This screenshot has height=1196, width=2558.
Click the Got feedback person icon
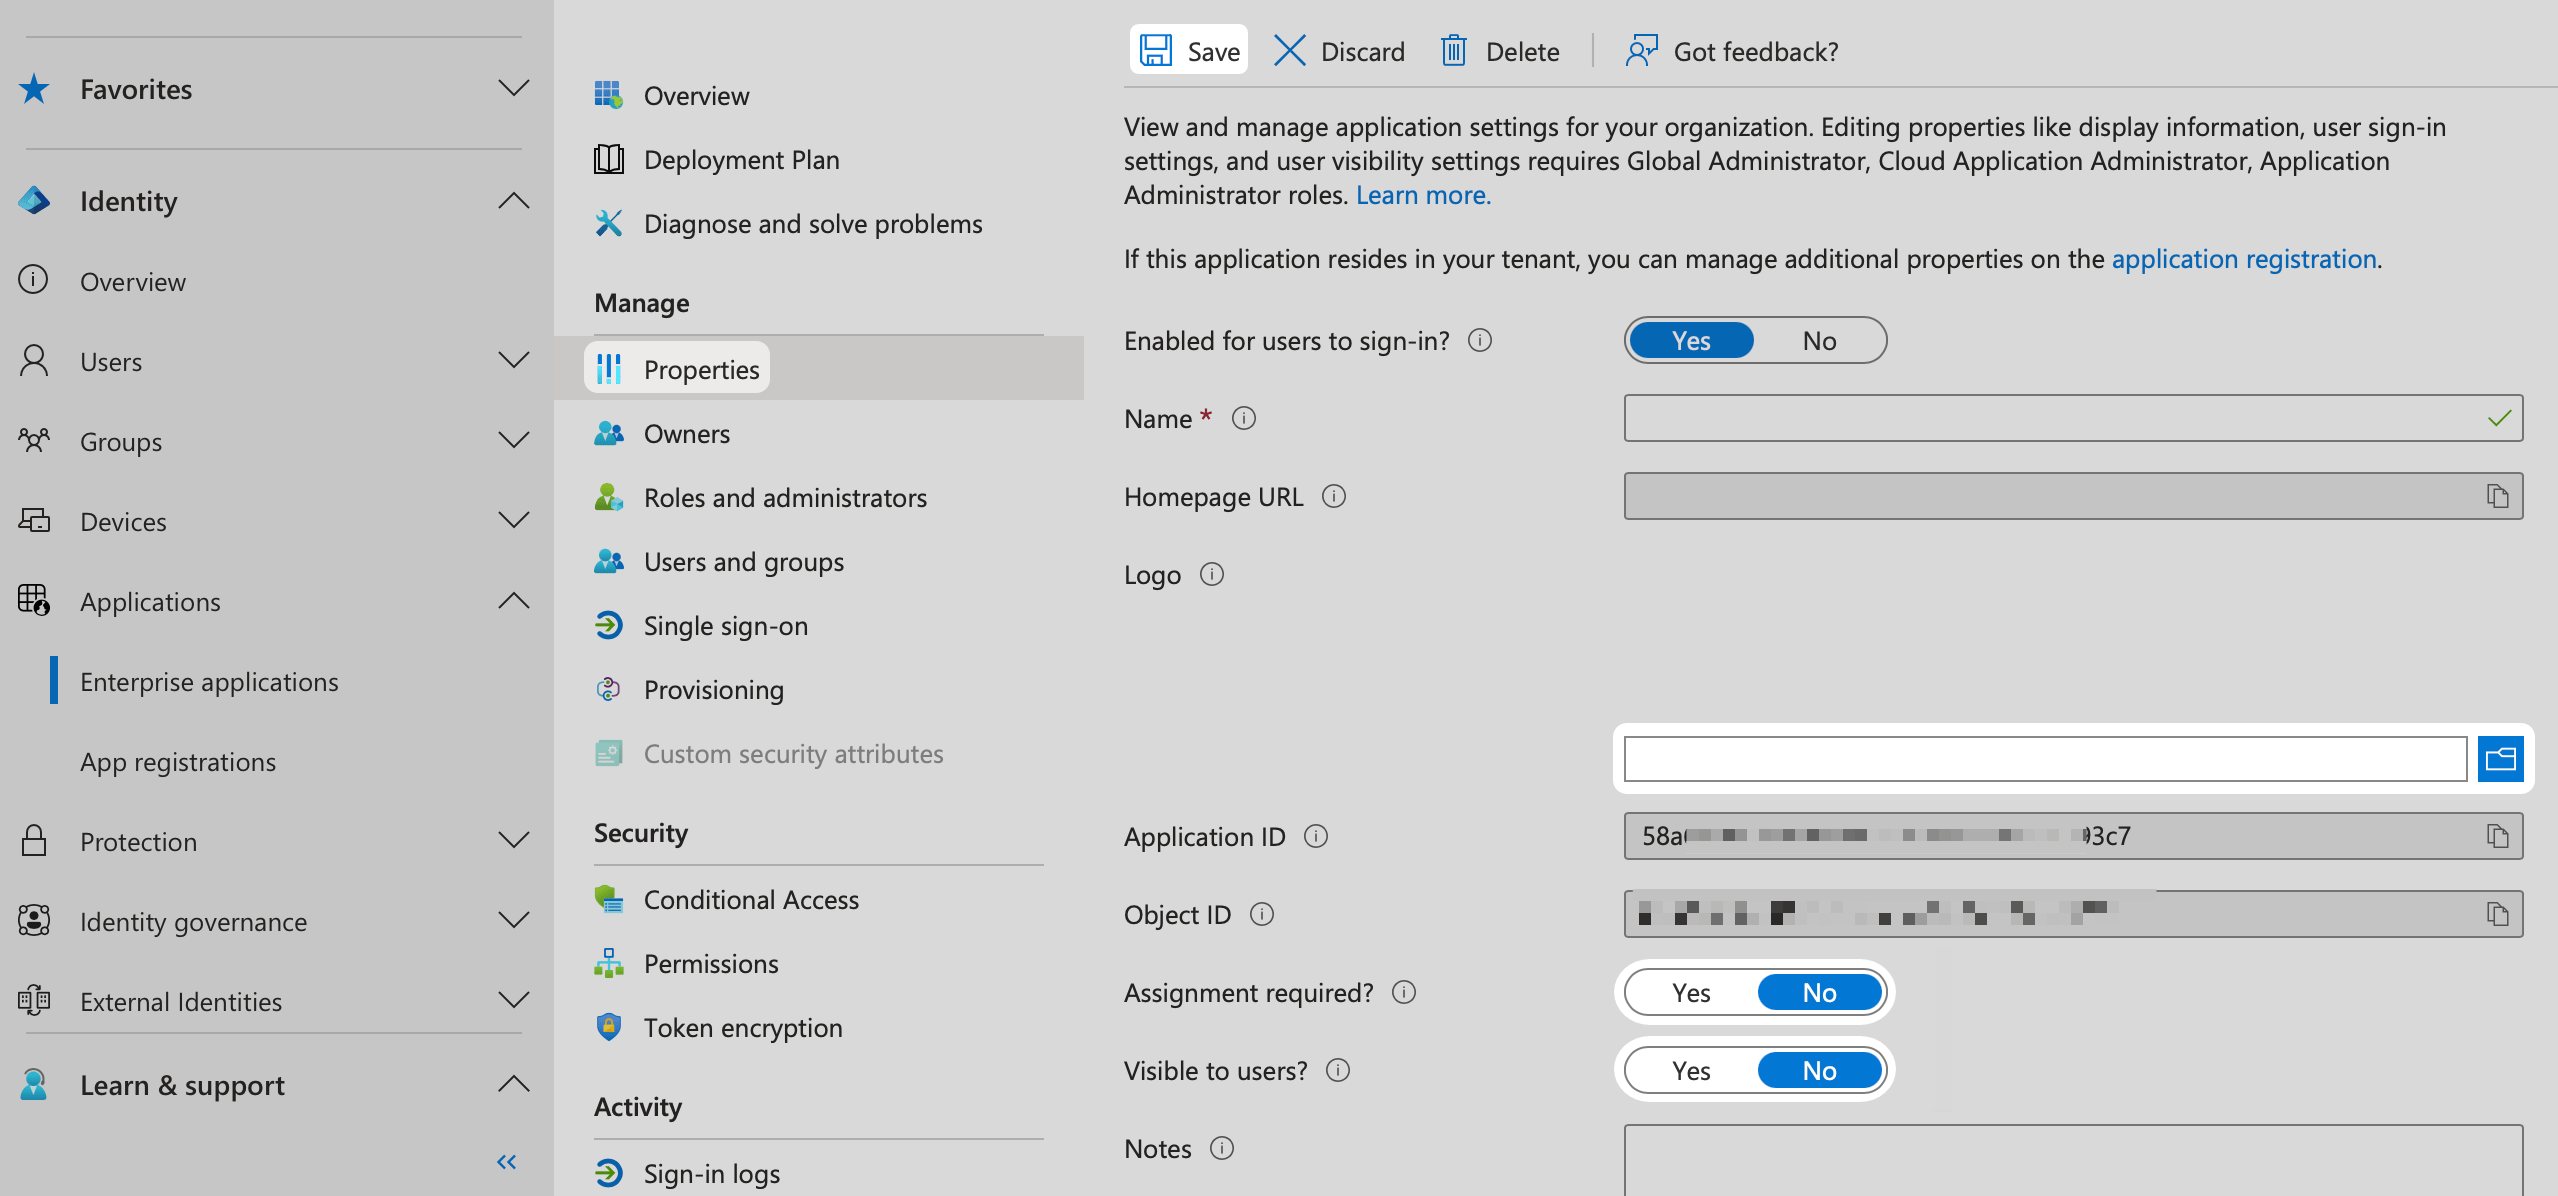(1641, 50)
